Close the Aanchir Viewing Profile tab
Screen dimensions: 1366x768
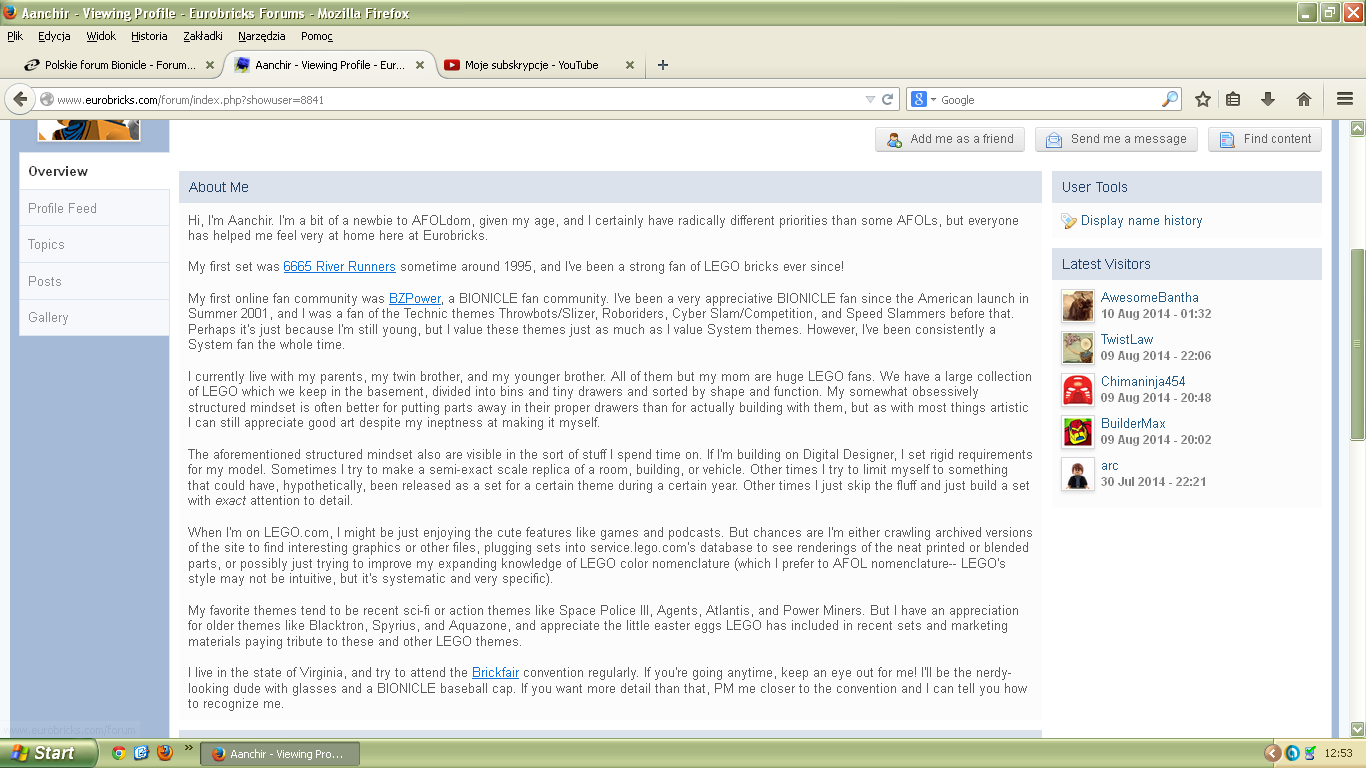(420, 65)
